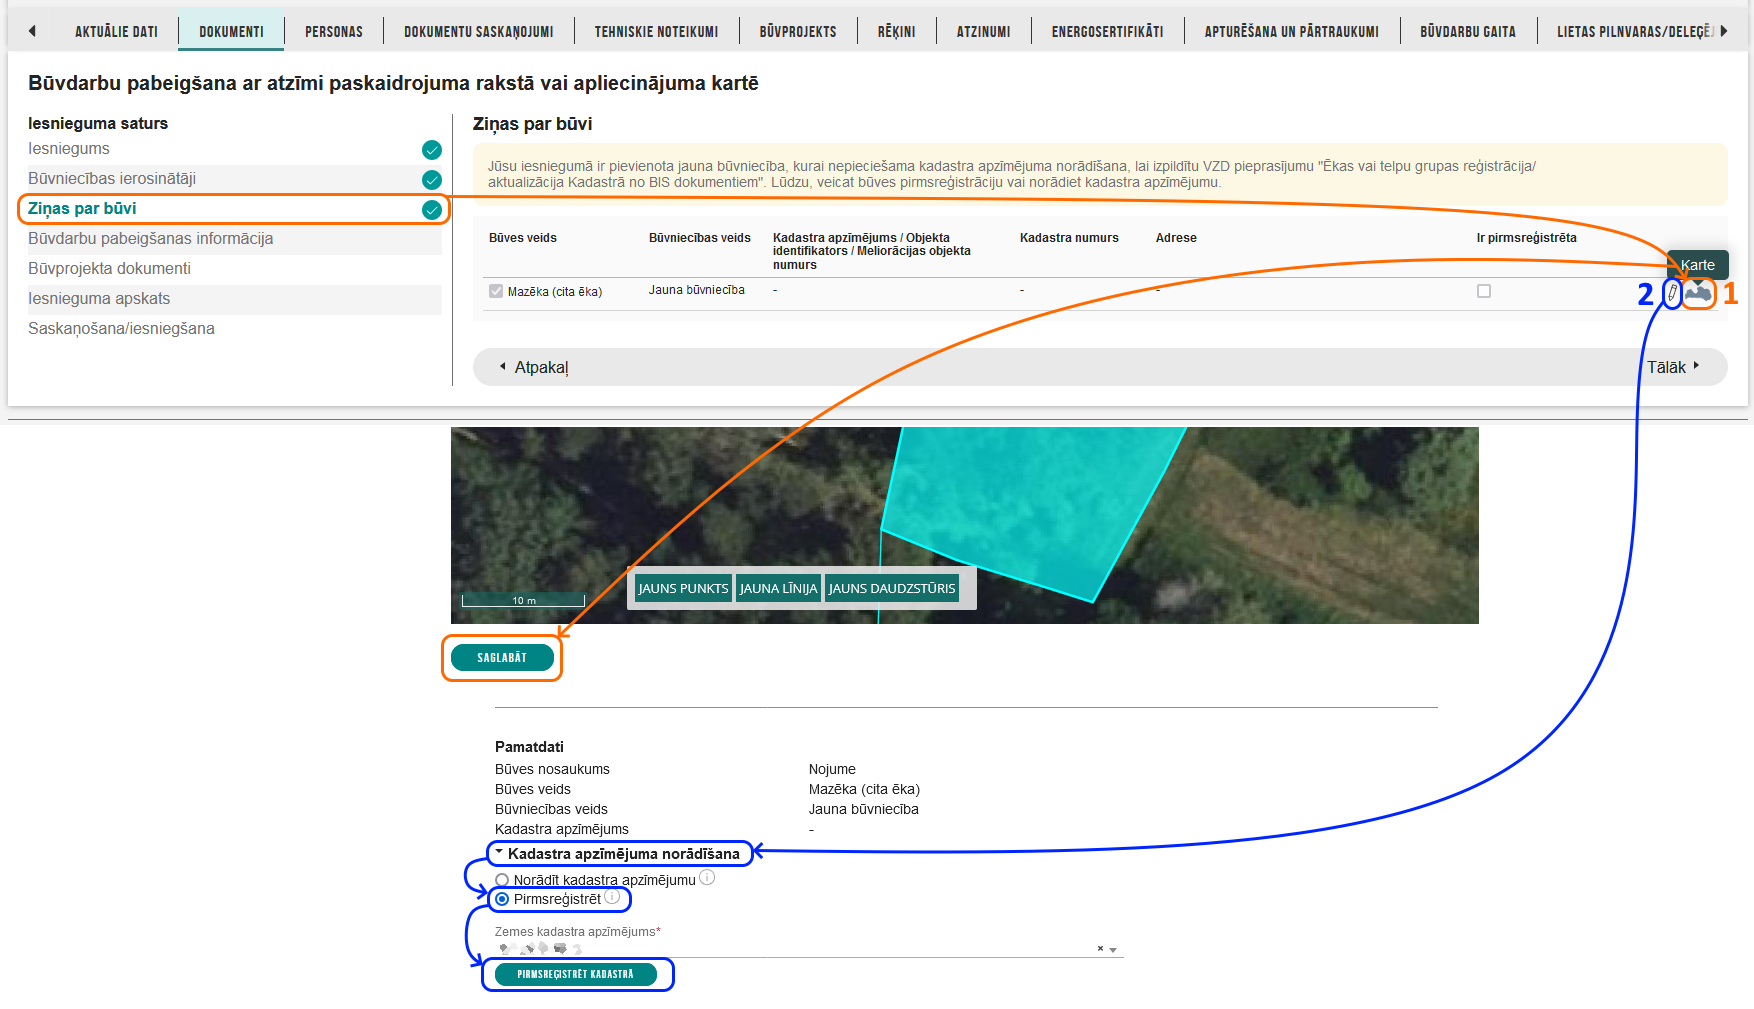Screen dimensions: 1754x1009
Task: Select the Pirmsreģistrēt radio option
Action: [x=502, y=899]
